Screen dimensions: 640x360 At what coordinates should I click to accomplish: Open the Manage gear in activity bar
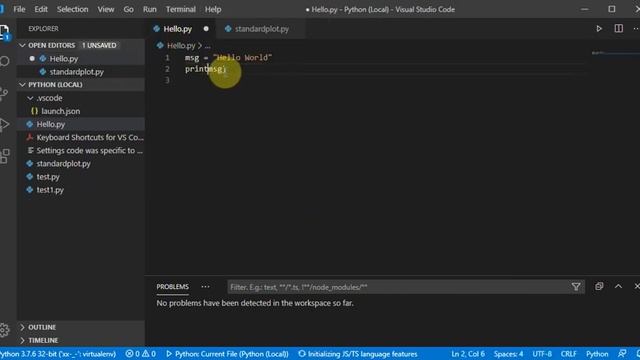[4, 330]
